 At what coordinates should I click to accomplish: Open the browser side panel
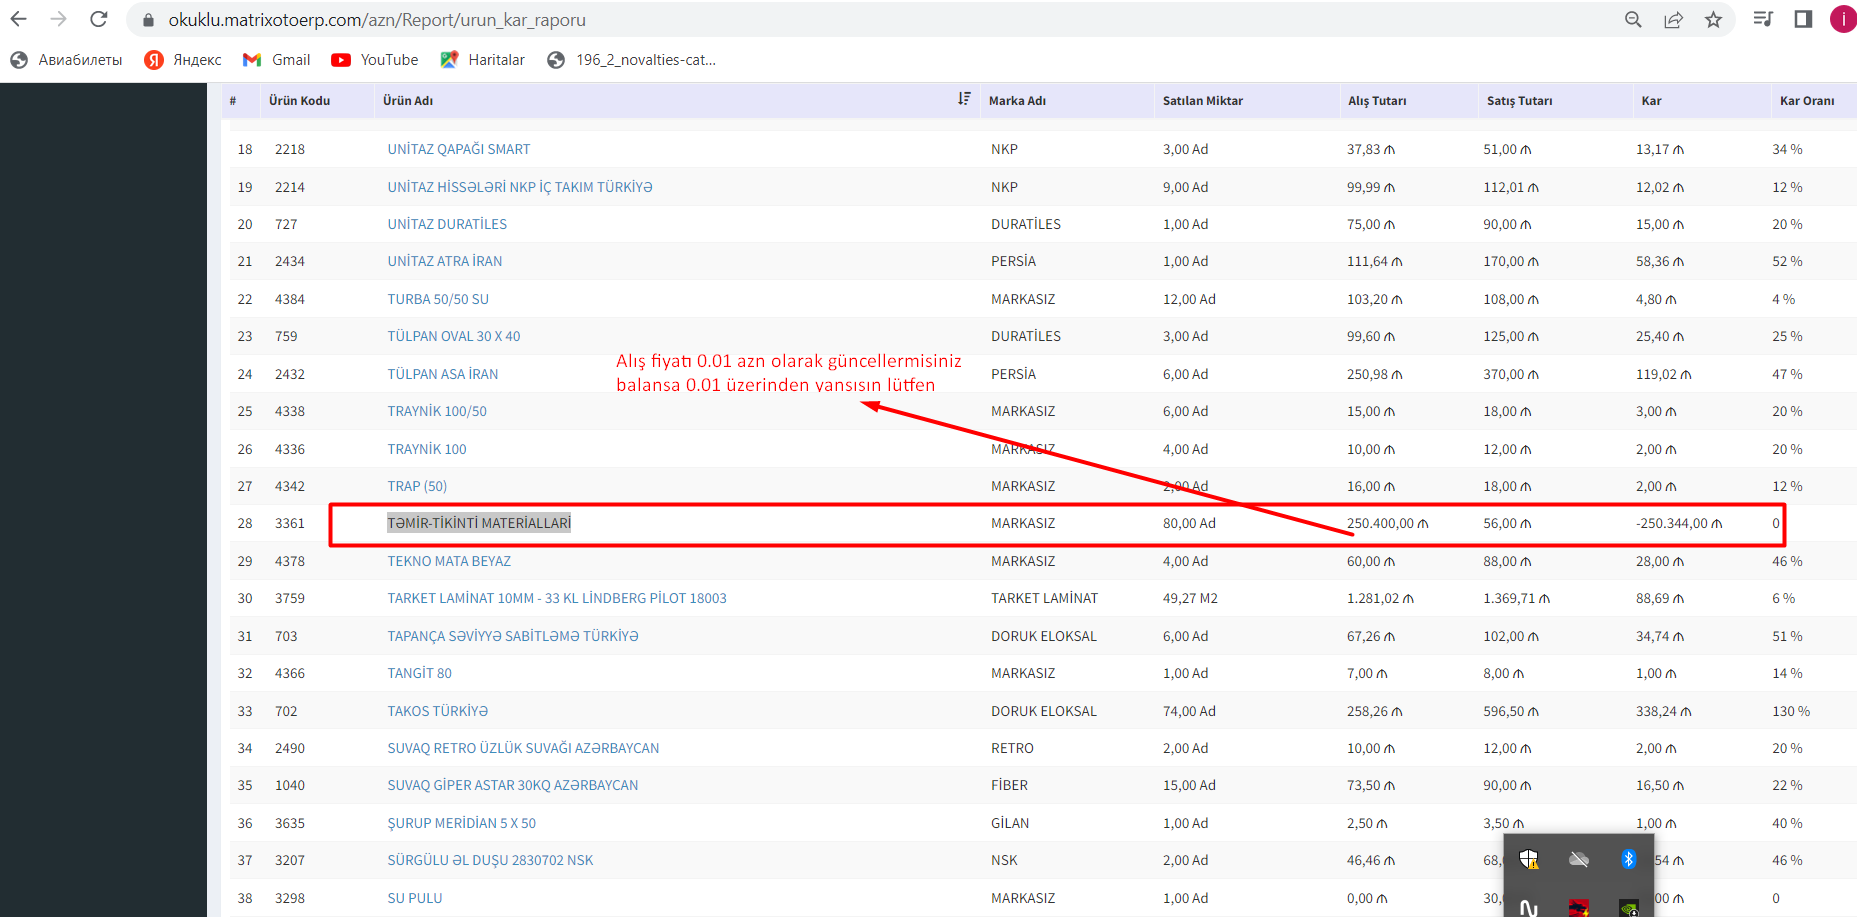[1803, 19]
